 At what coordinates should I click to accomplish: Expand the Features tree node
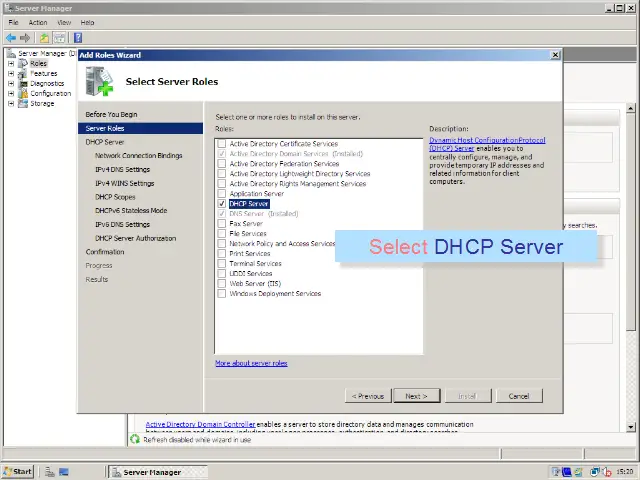11,73
